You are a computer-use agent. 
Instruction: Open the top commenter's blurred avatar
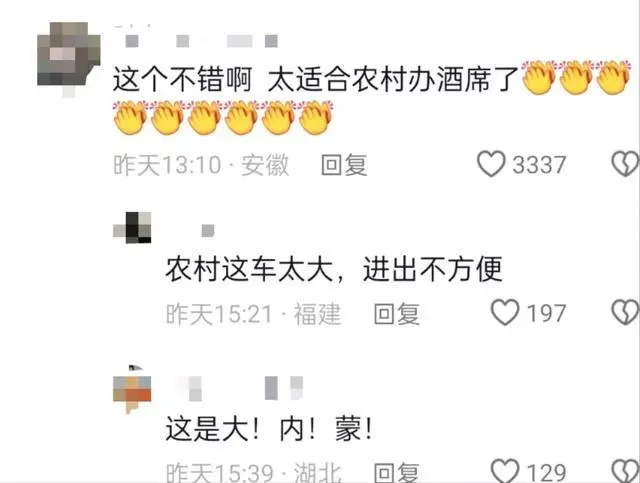point(69,60)
